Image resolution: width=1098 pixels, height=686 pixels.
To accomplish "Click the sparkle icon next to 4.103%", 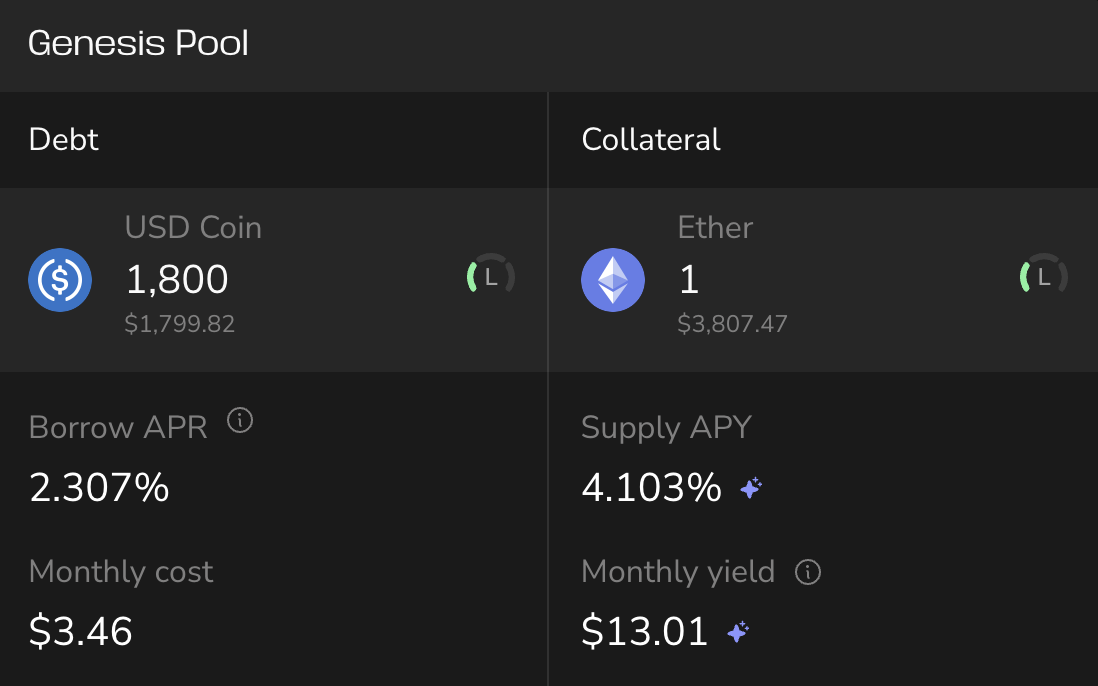I will click(751, 488).
